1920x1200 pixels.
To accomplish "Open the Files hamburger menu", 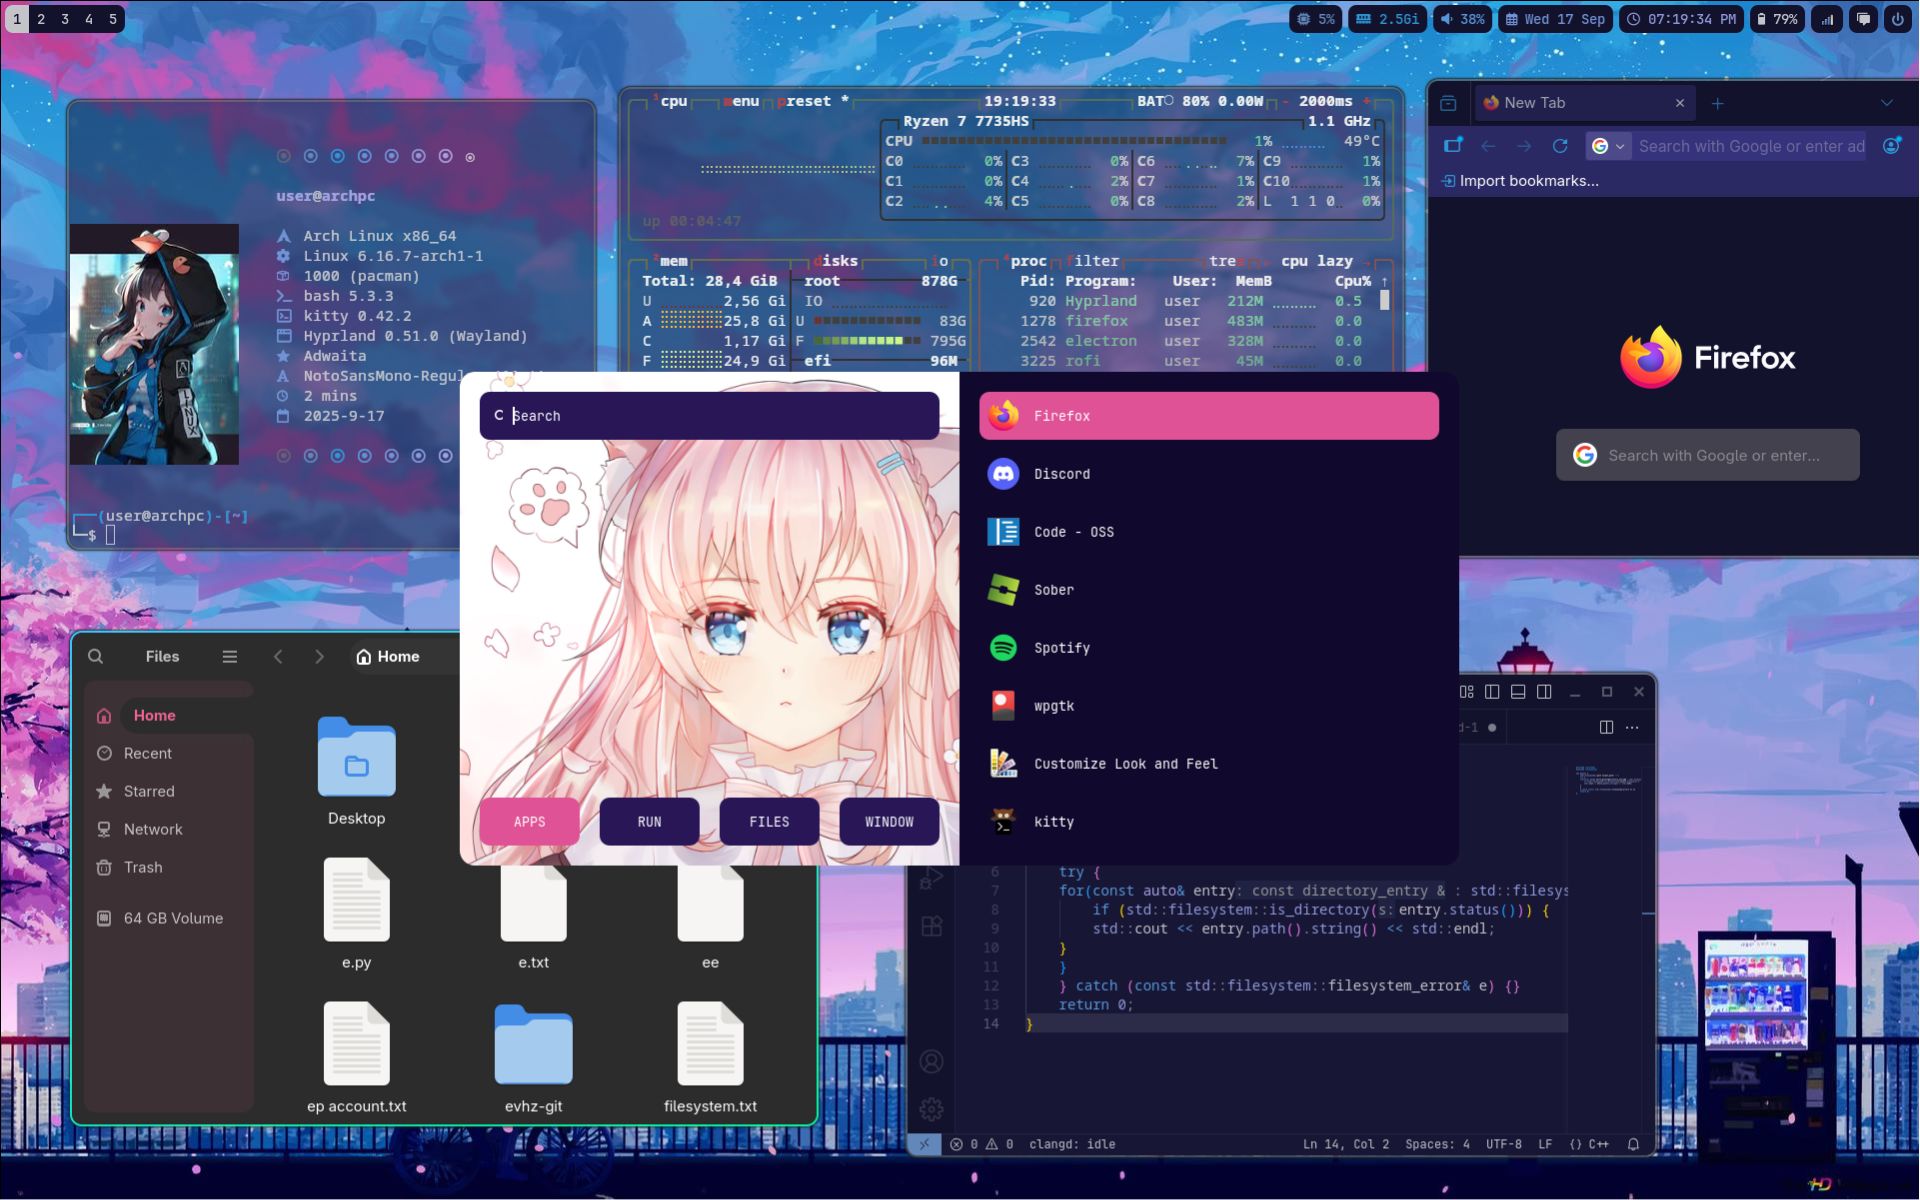I will 230,657.
